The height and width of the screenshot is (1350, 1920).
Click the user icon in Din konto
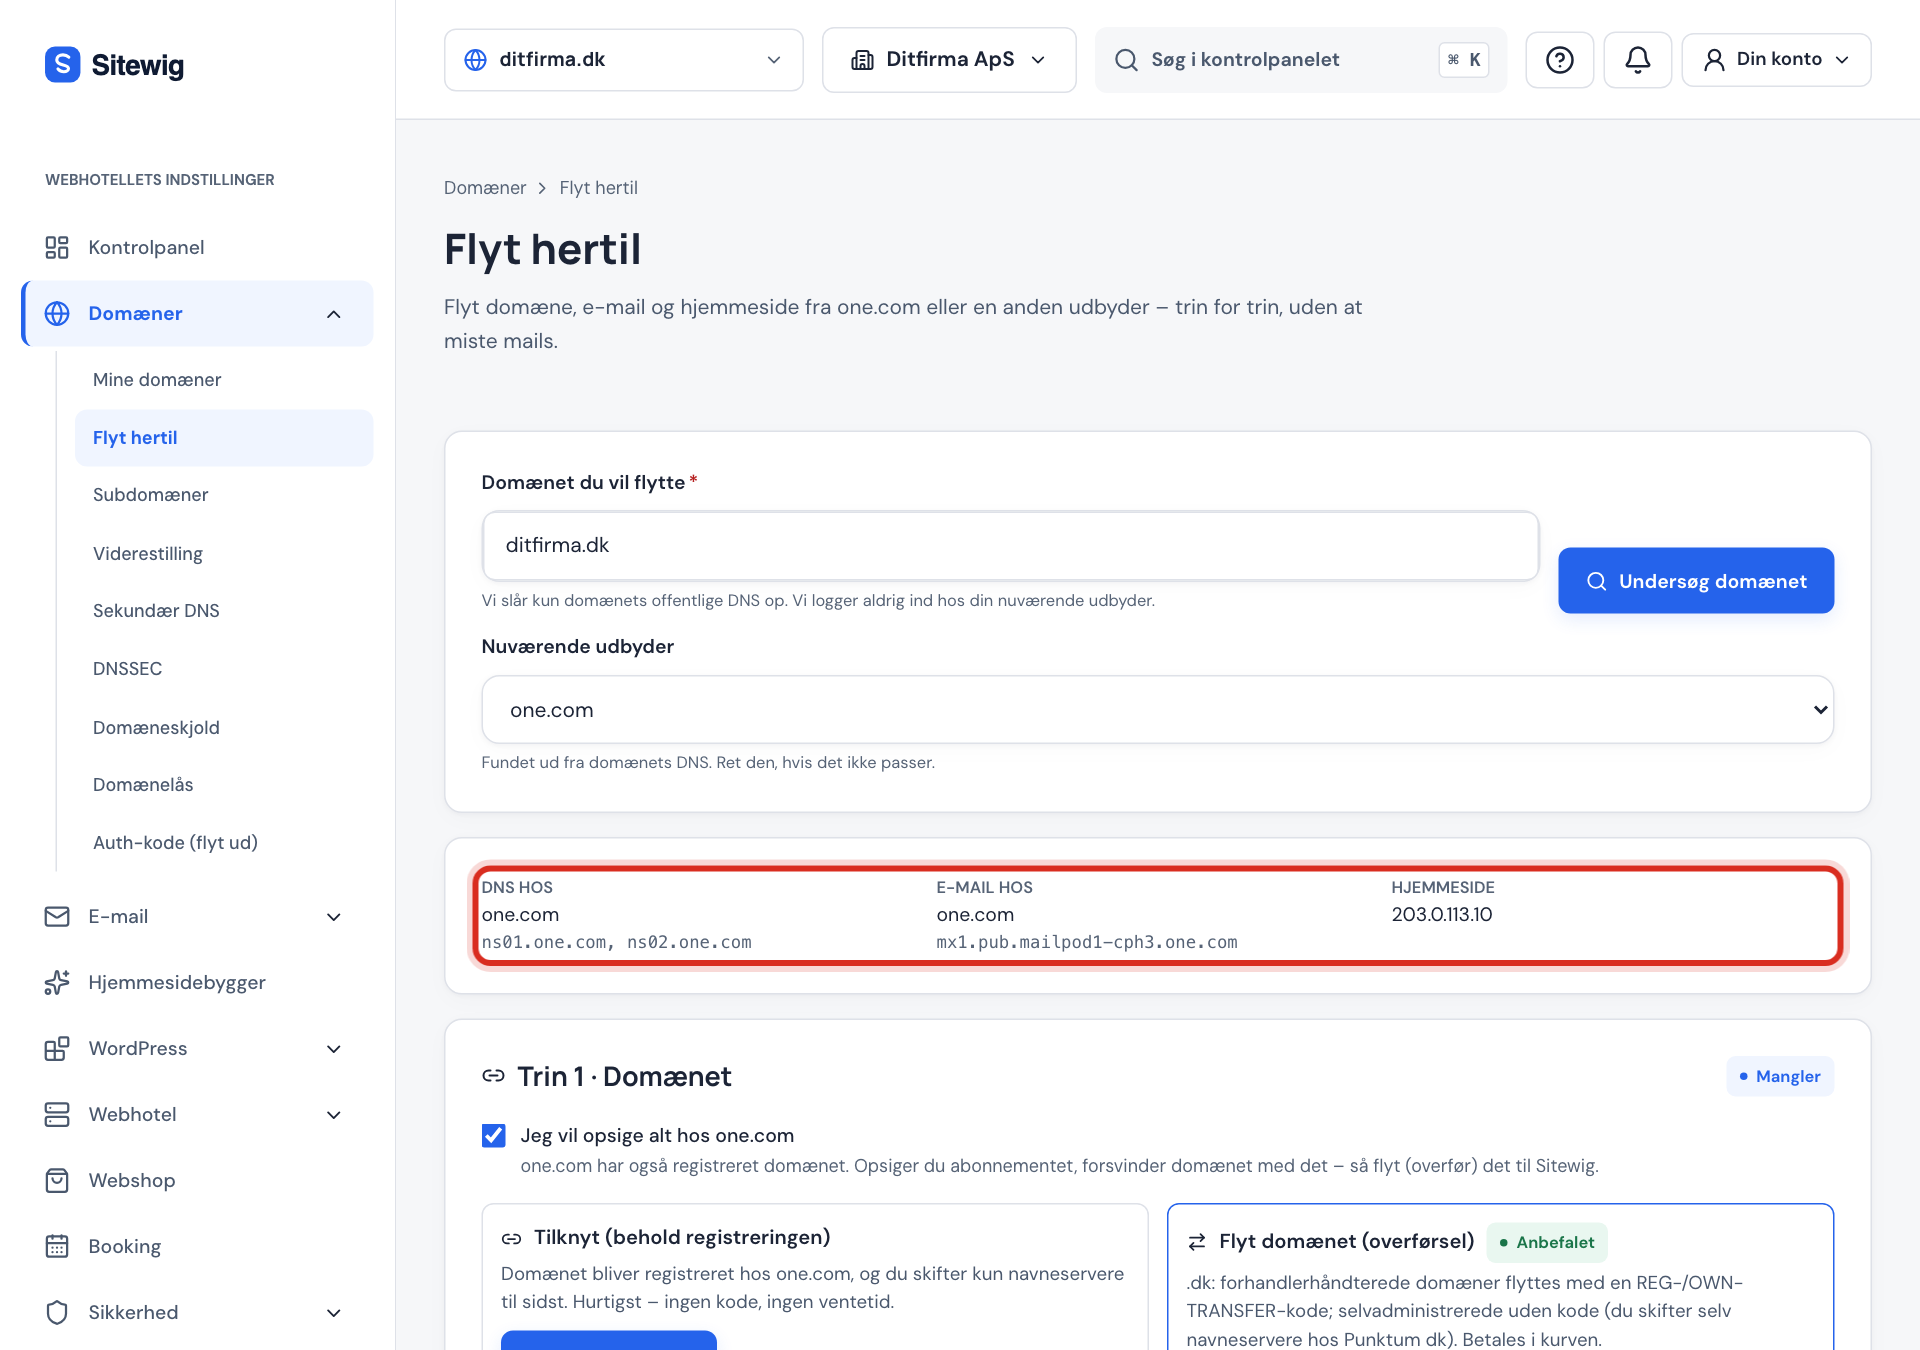pyautogui.click(x=1714, y=60)
